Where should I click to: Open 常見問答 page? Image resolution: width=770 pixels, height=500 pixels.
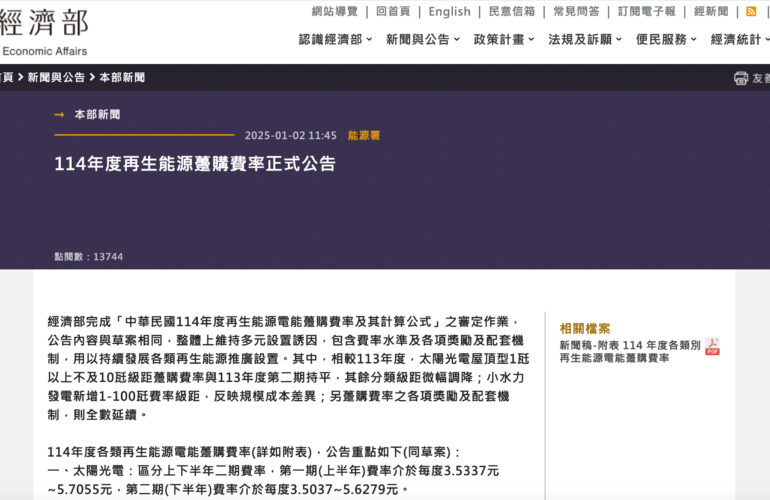(577, 11)
